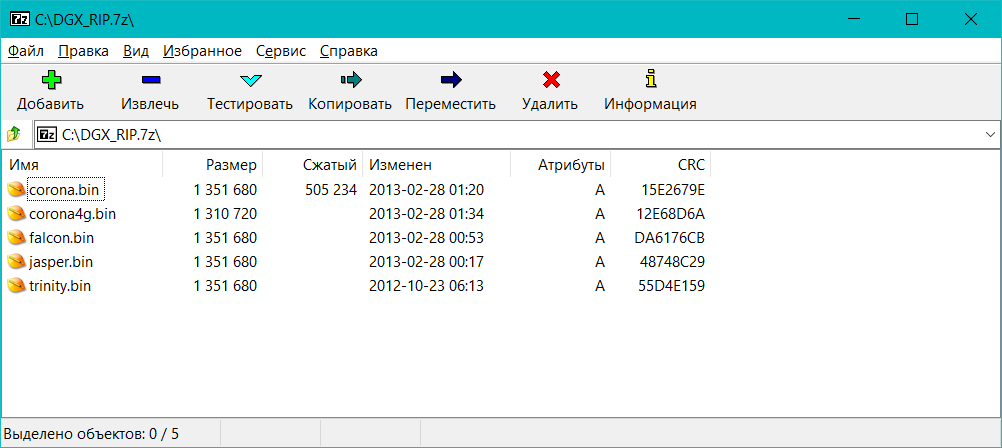Maximize the 7-Zip window

(912, 19)
